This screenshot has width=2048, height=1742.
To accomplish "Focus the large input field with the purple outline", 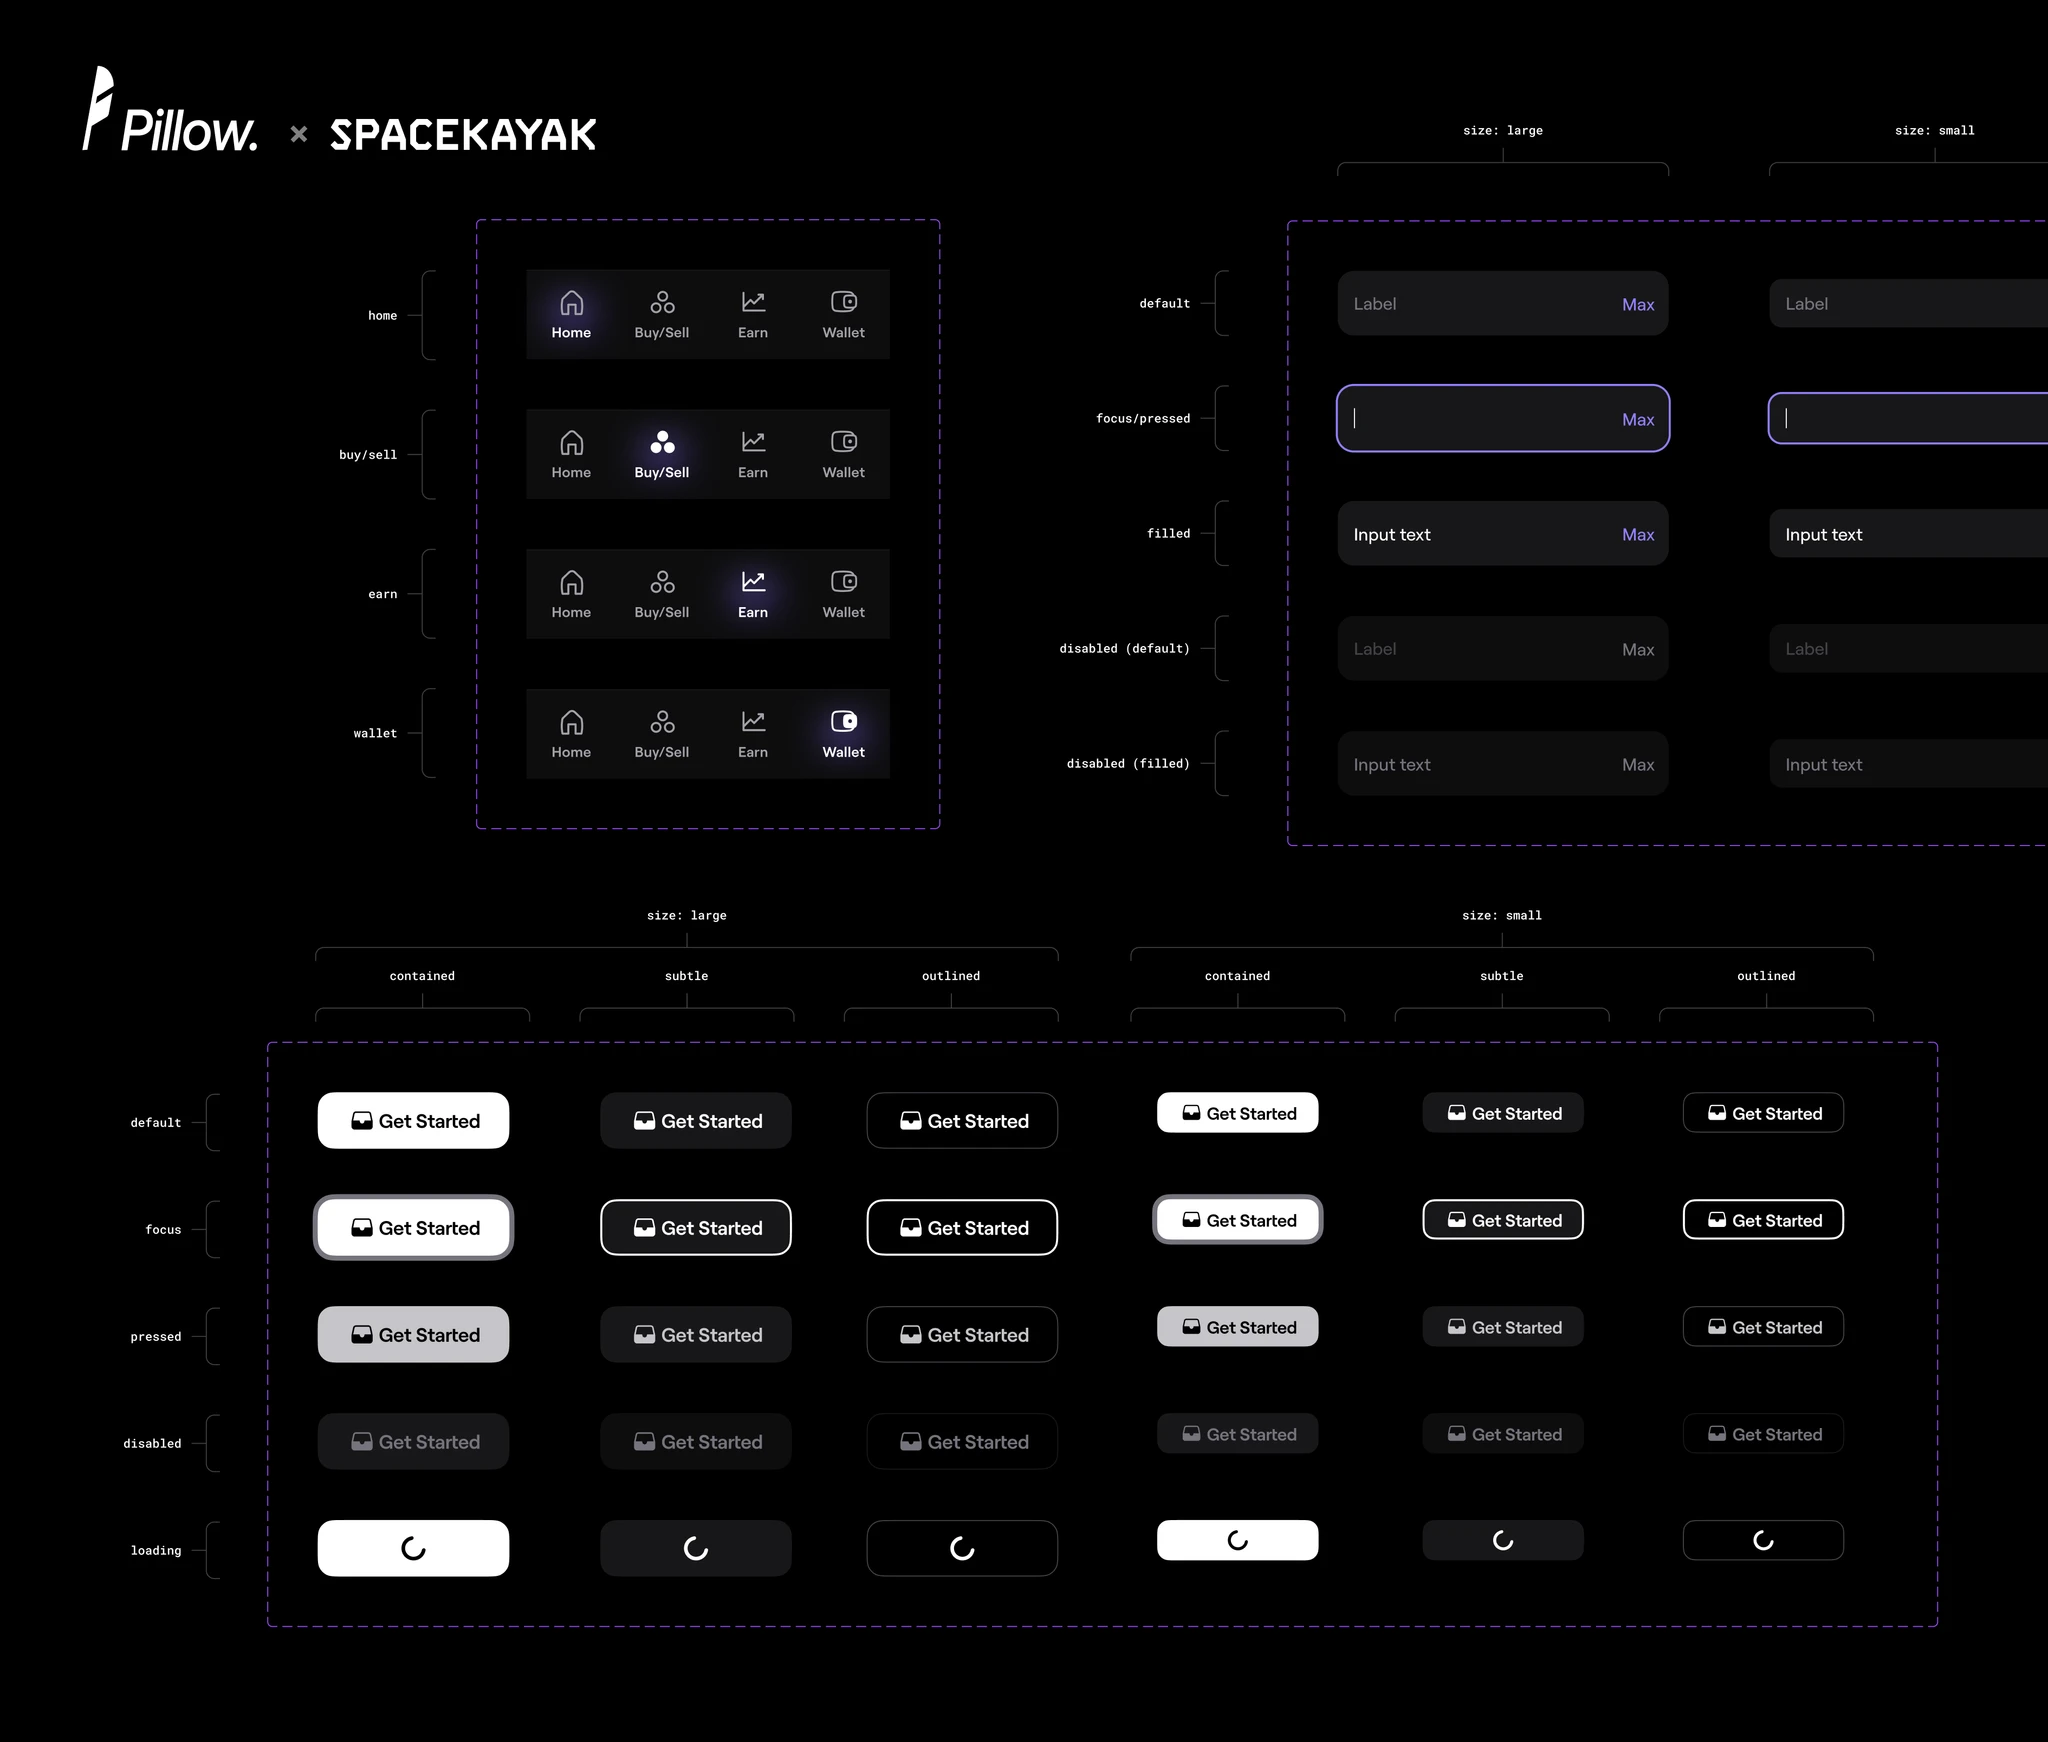I will coord(1503,418).
